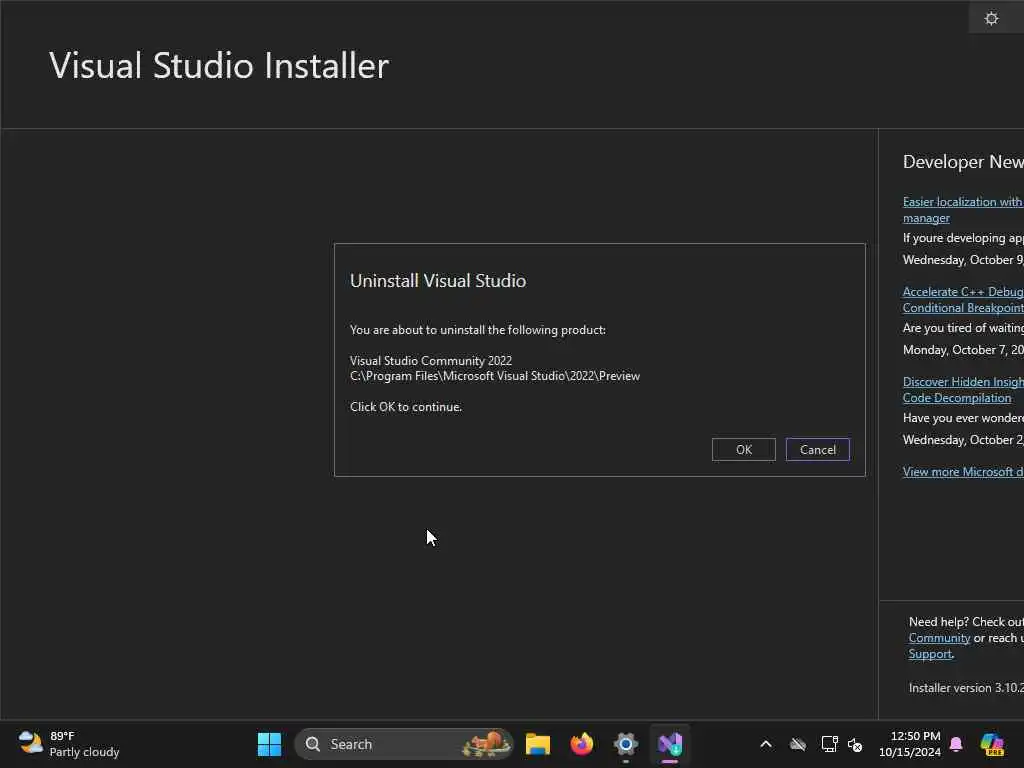Screen dimensions: 1024x768
Task: Open the network display tray icon
Action: pos(829,744)
